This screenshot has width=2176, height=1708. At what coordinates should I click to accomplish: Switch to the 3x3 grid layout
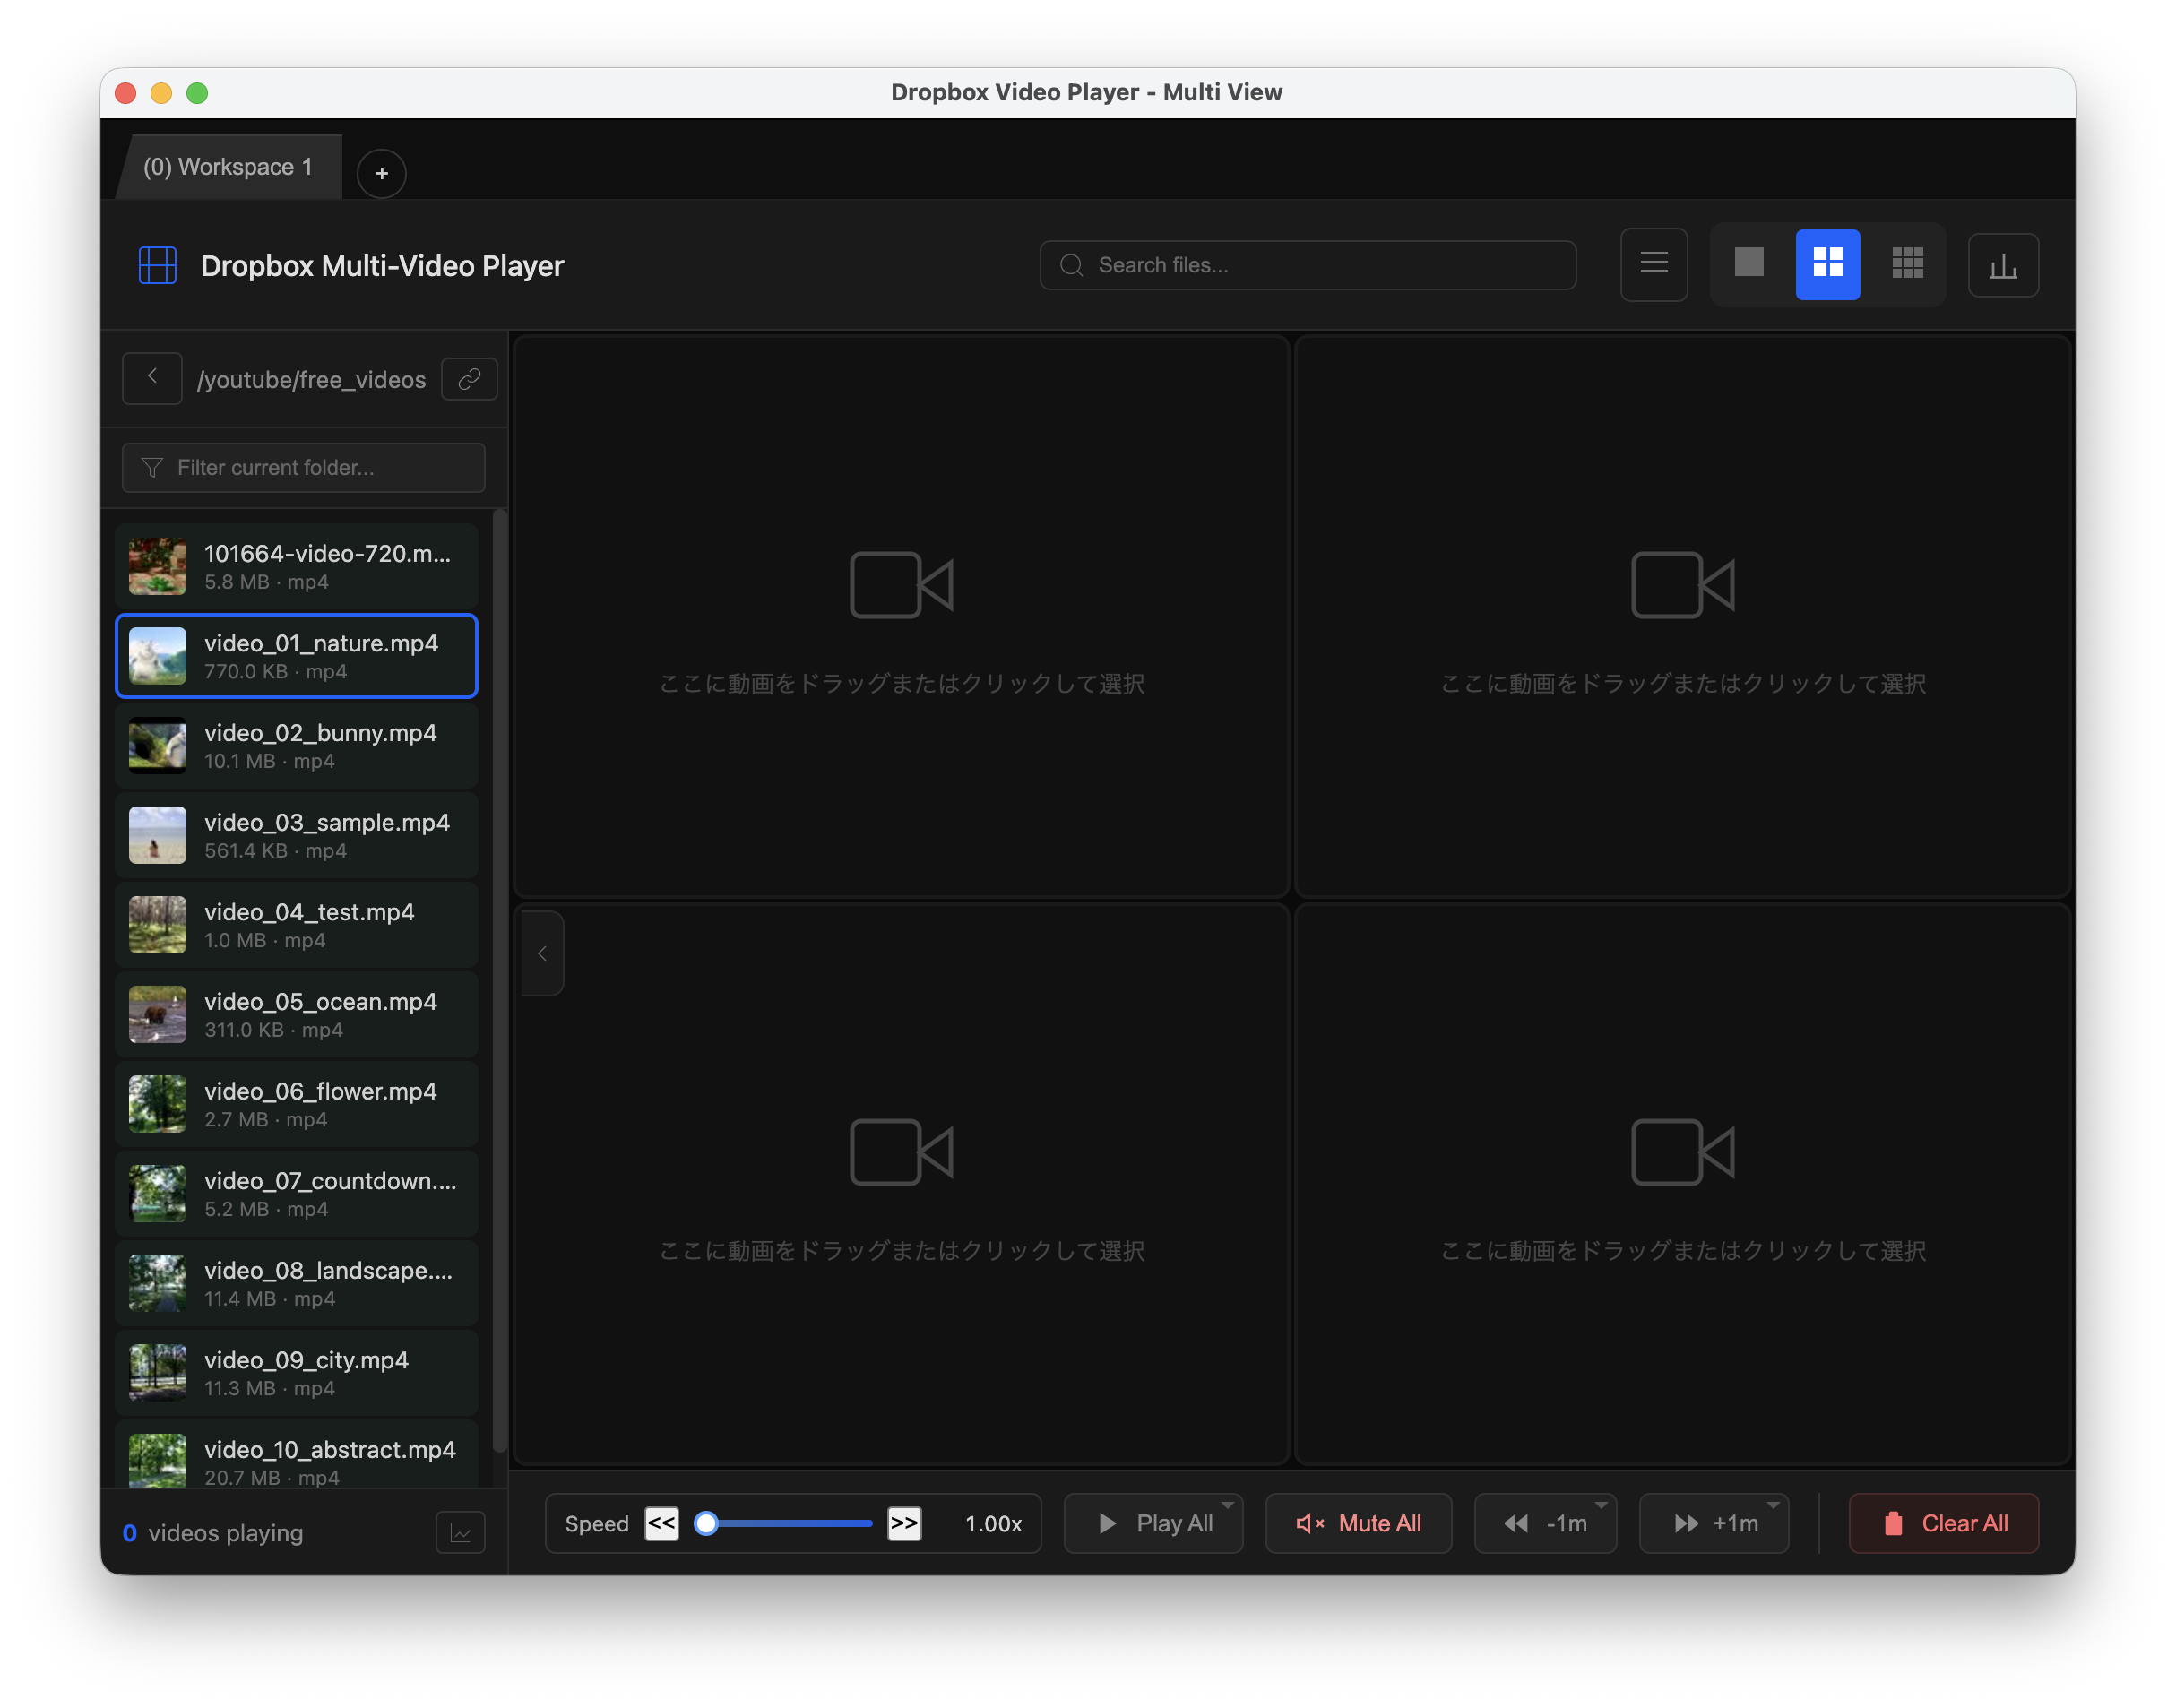[x=1907, y=264]
